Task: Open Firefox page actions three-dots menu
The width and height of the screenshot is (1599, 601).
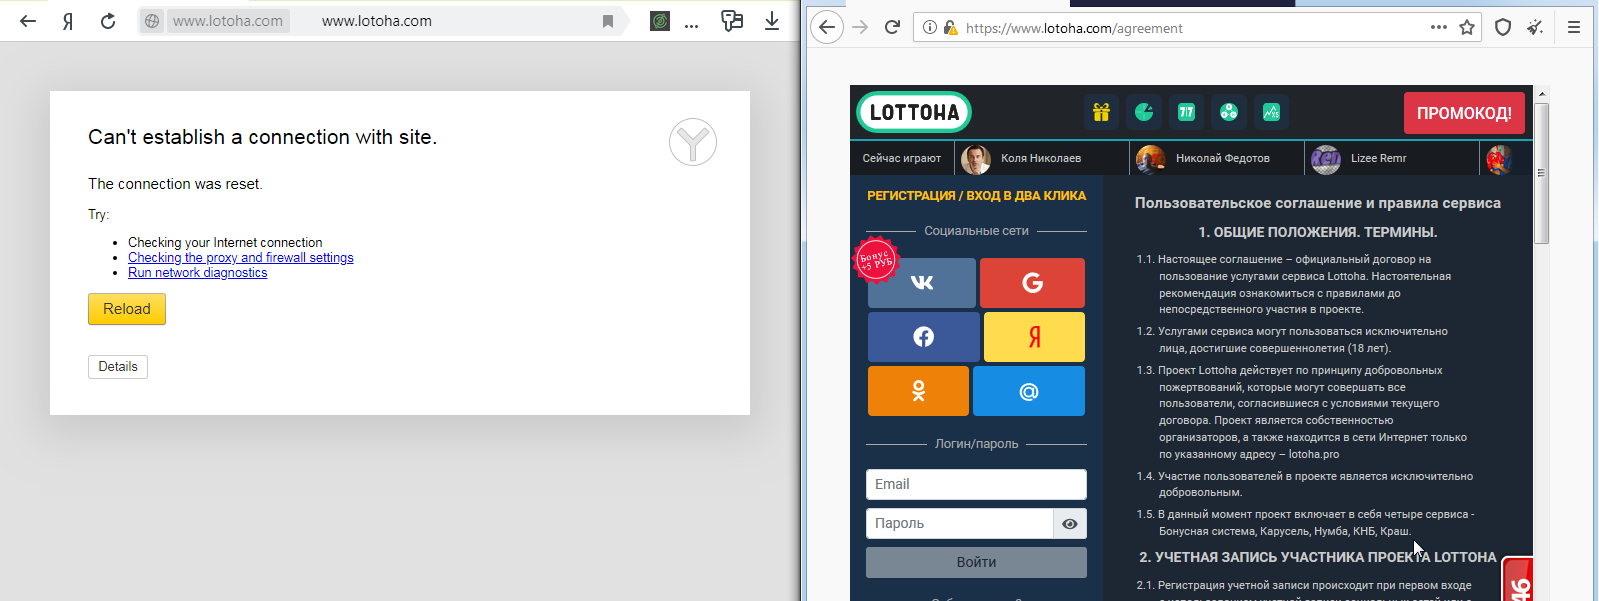Action: [1439, 27]
